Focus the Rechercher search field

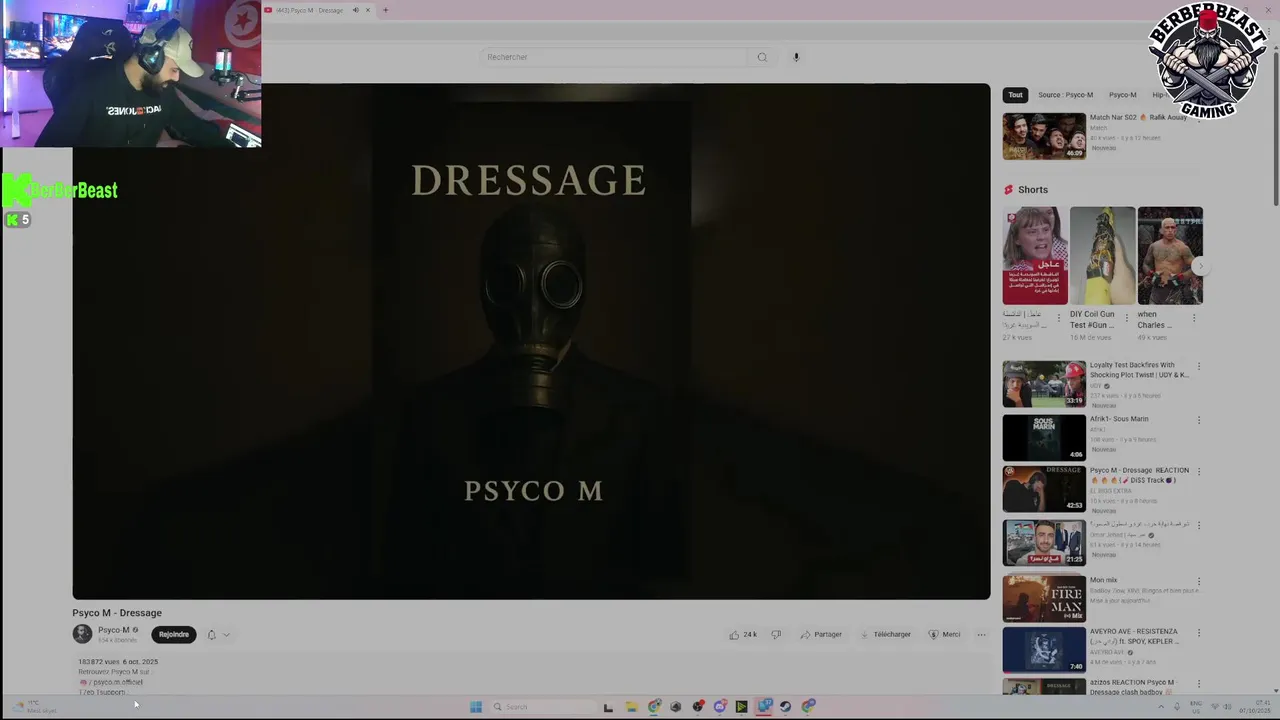[x=614, y=57]
